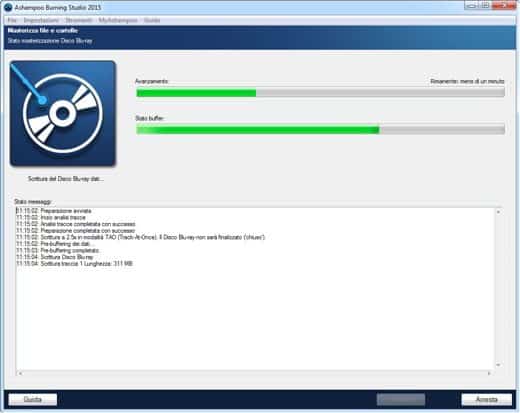Click the 'Stato buffer' label
520x413 pixels.
pyautogui.click(x=149, y=118)
